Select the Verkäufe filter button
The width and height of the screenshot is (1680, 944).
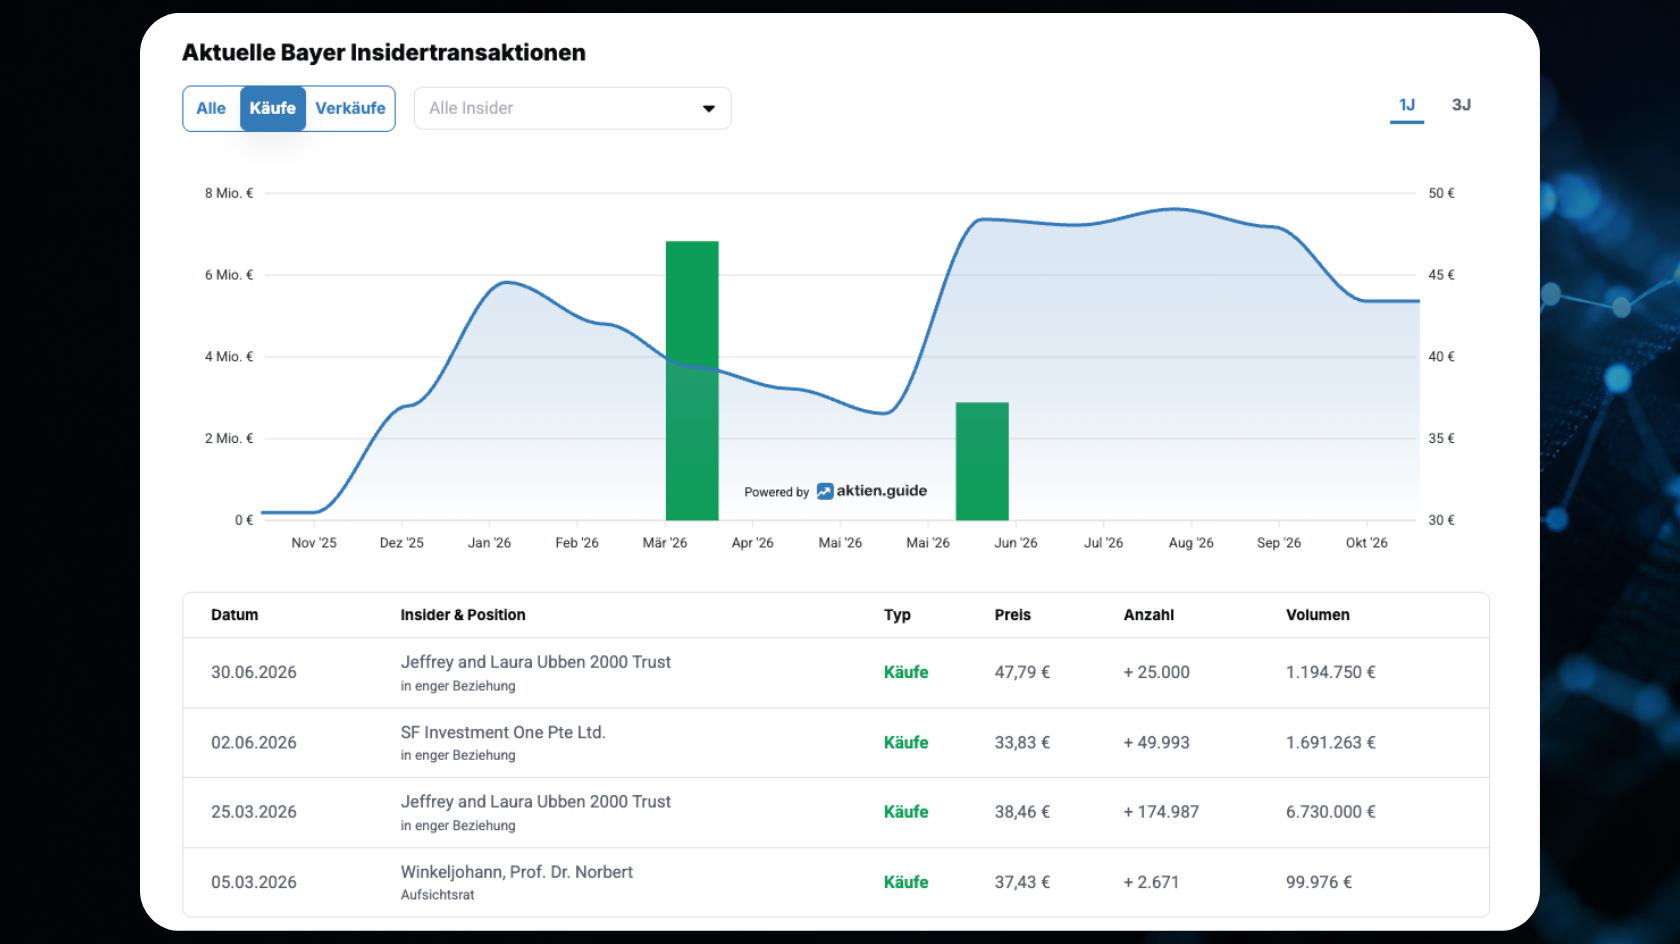coord(350,108)
